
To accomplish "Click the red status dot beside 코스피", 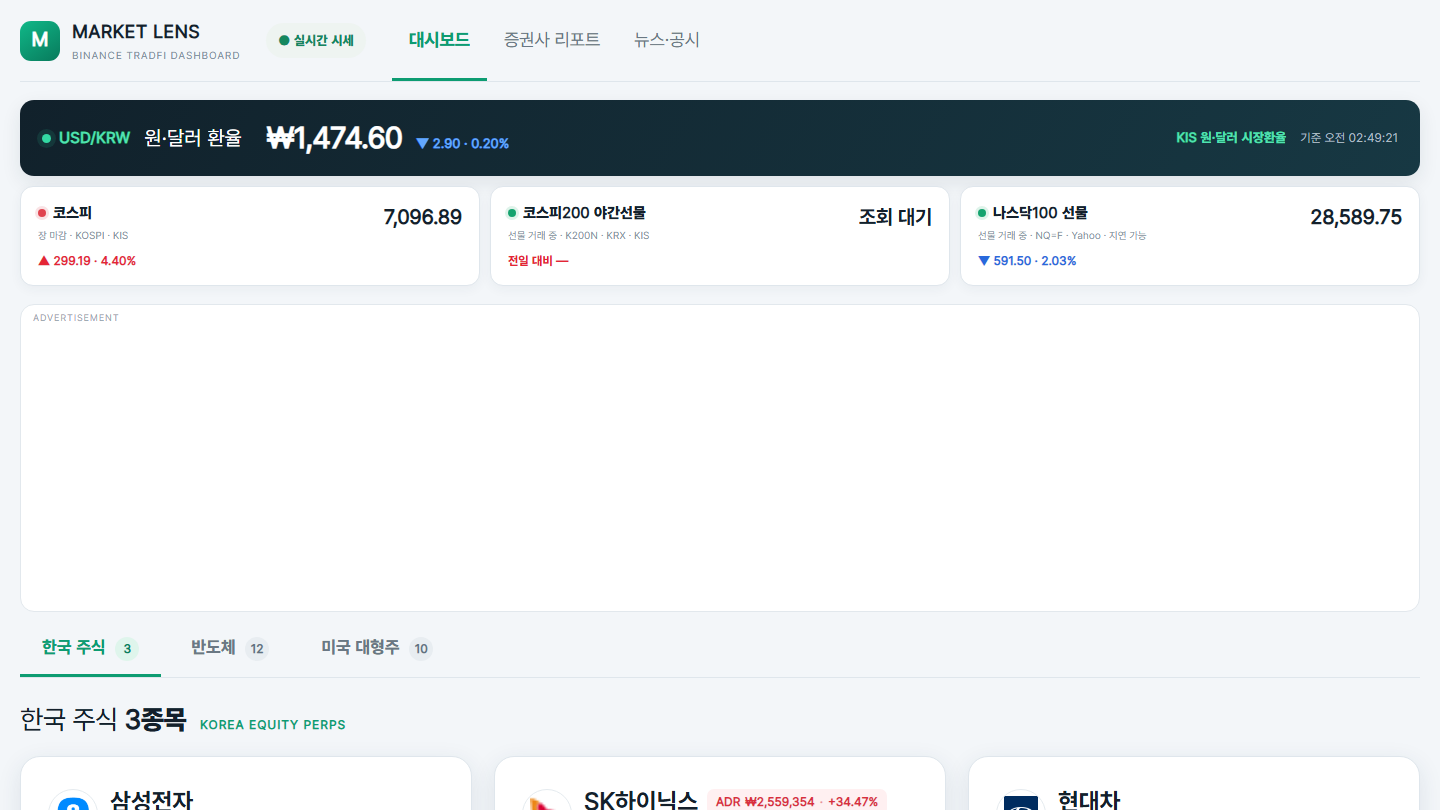I will (x=42, y=213).
